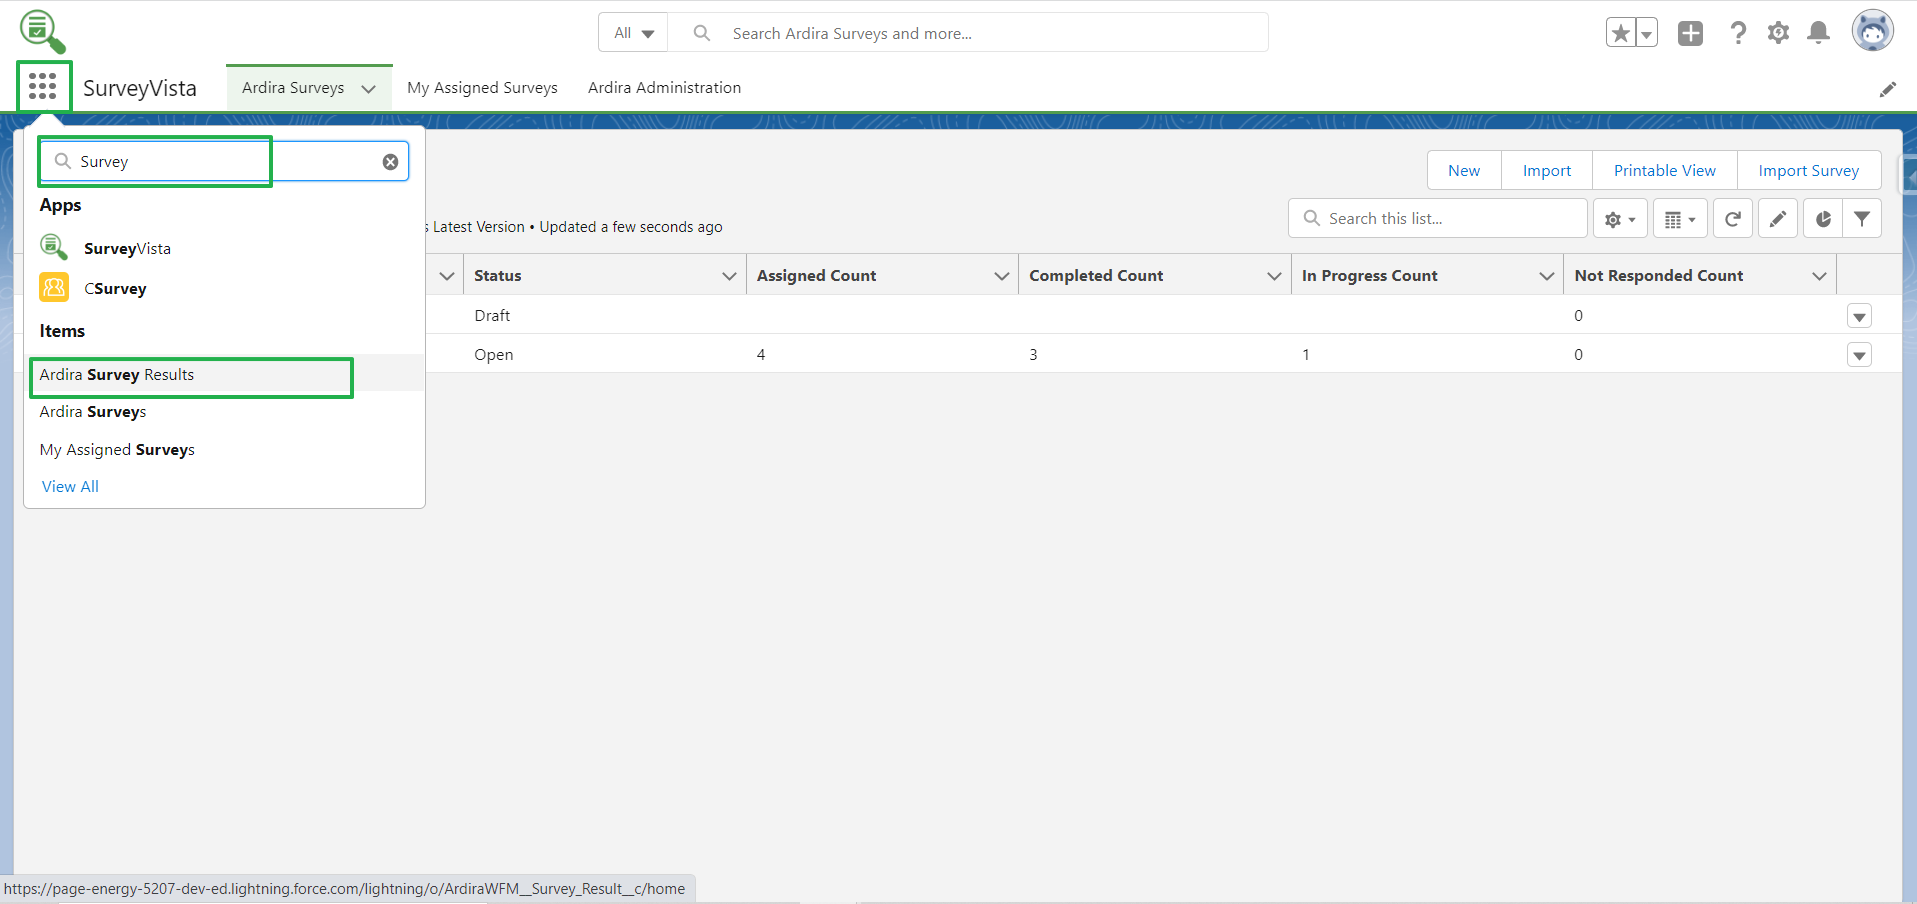The height and width of the screenshot is (904, 1917).
Task: Click the View All link
Action: (x=70, y=487)
